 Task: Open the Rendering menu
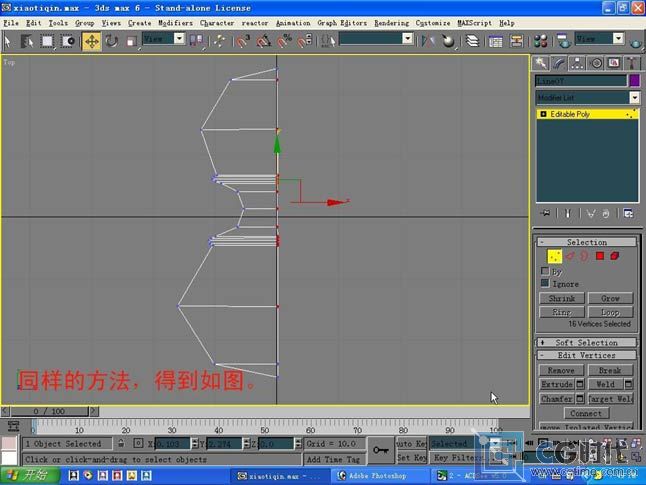(391, 23)
